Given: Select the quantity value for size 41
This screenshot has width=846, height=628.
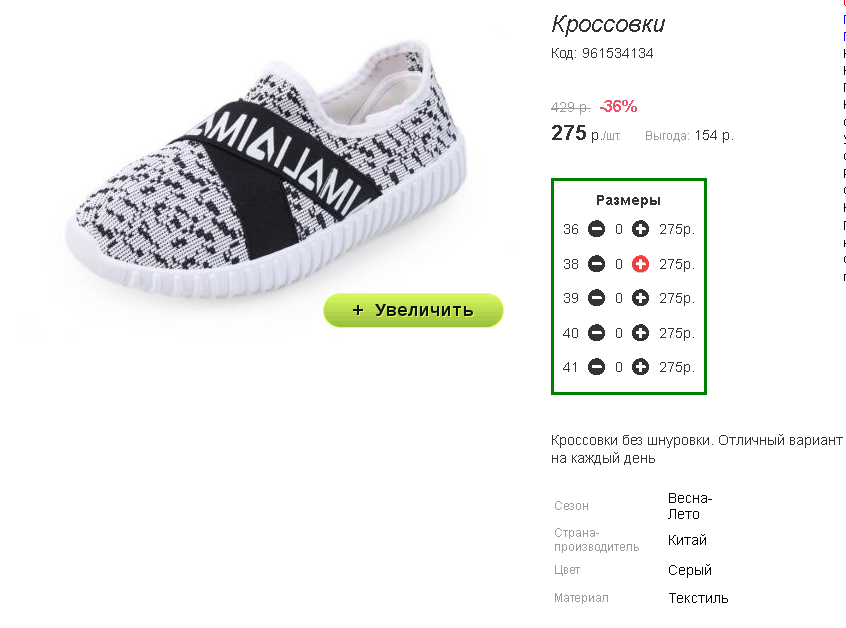Looking at the screenshot, I should (619, 367).
